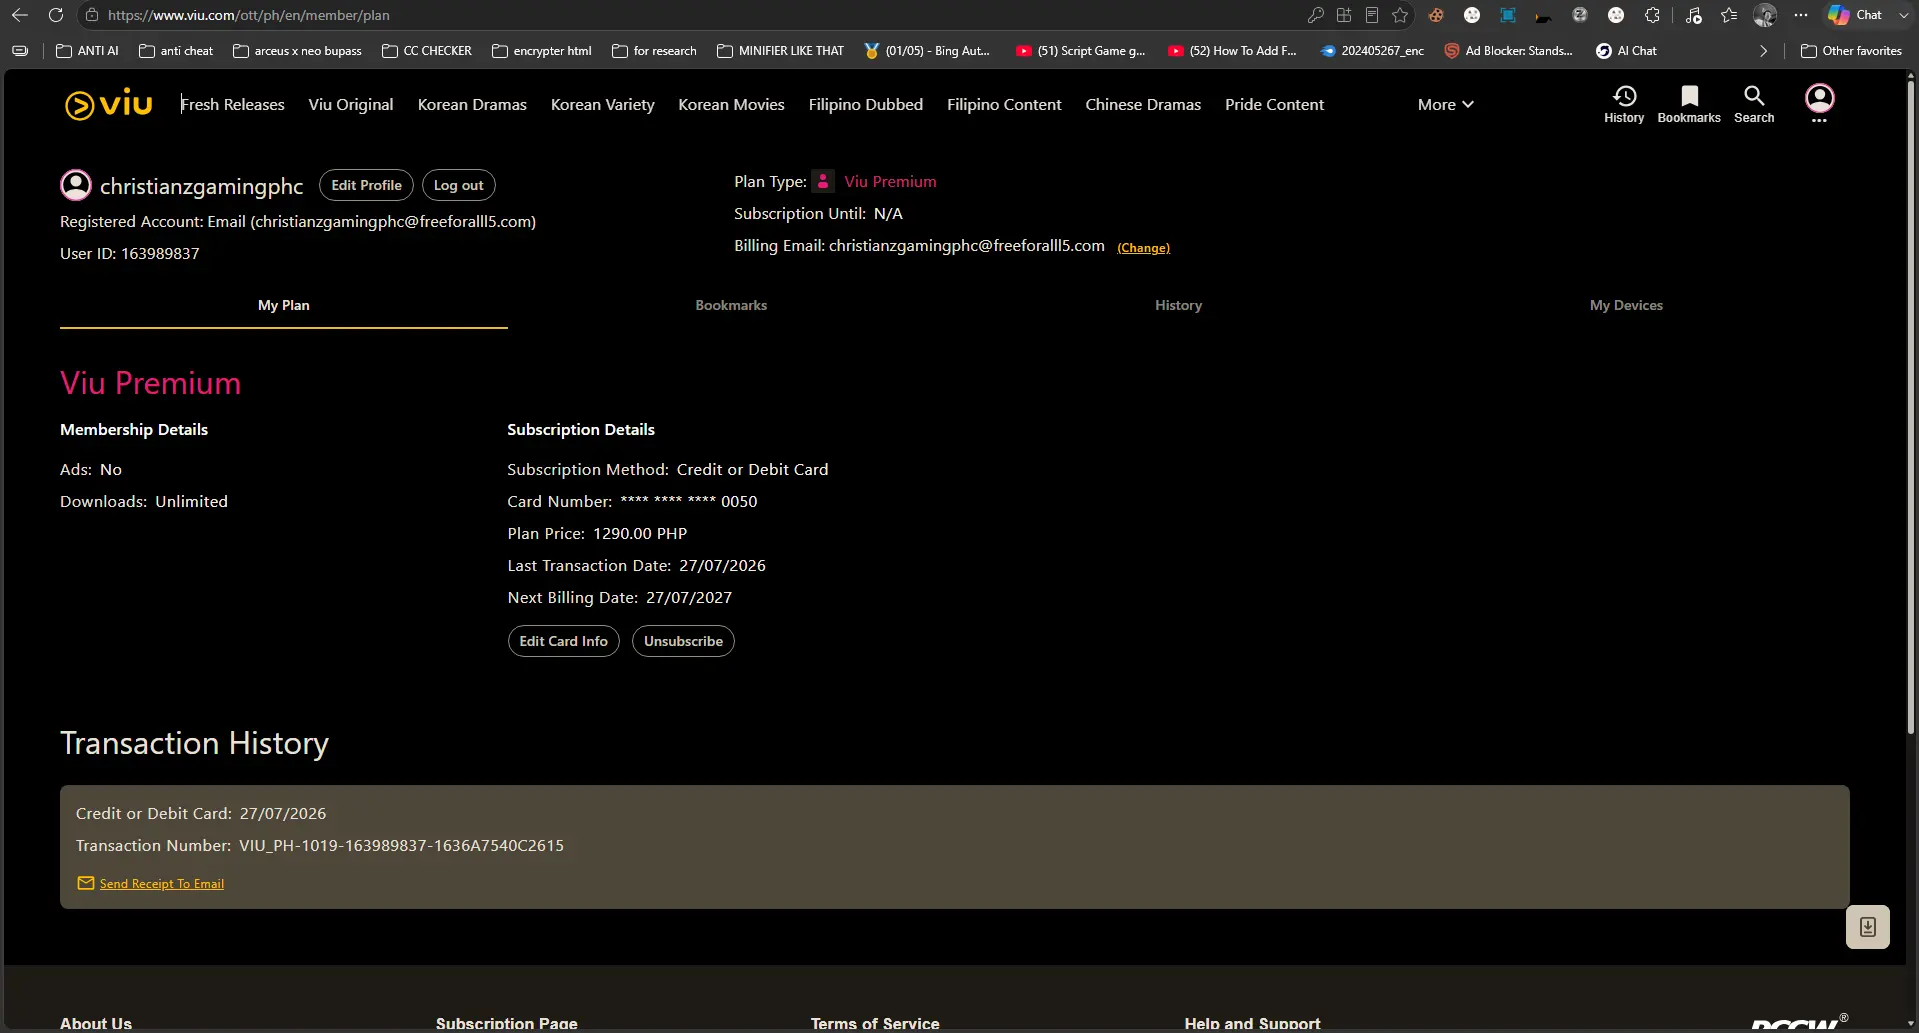Image resolution: width=1919 pixels, height=1033 pixels.
Task: Open the saved passwords key icon
Action: coord(1316,15)
